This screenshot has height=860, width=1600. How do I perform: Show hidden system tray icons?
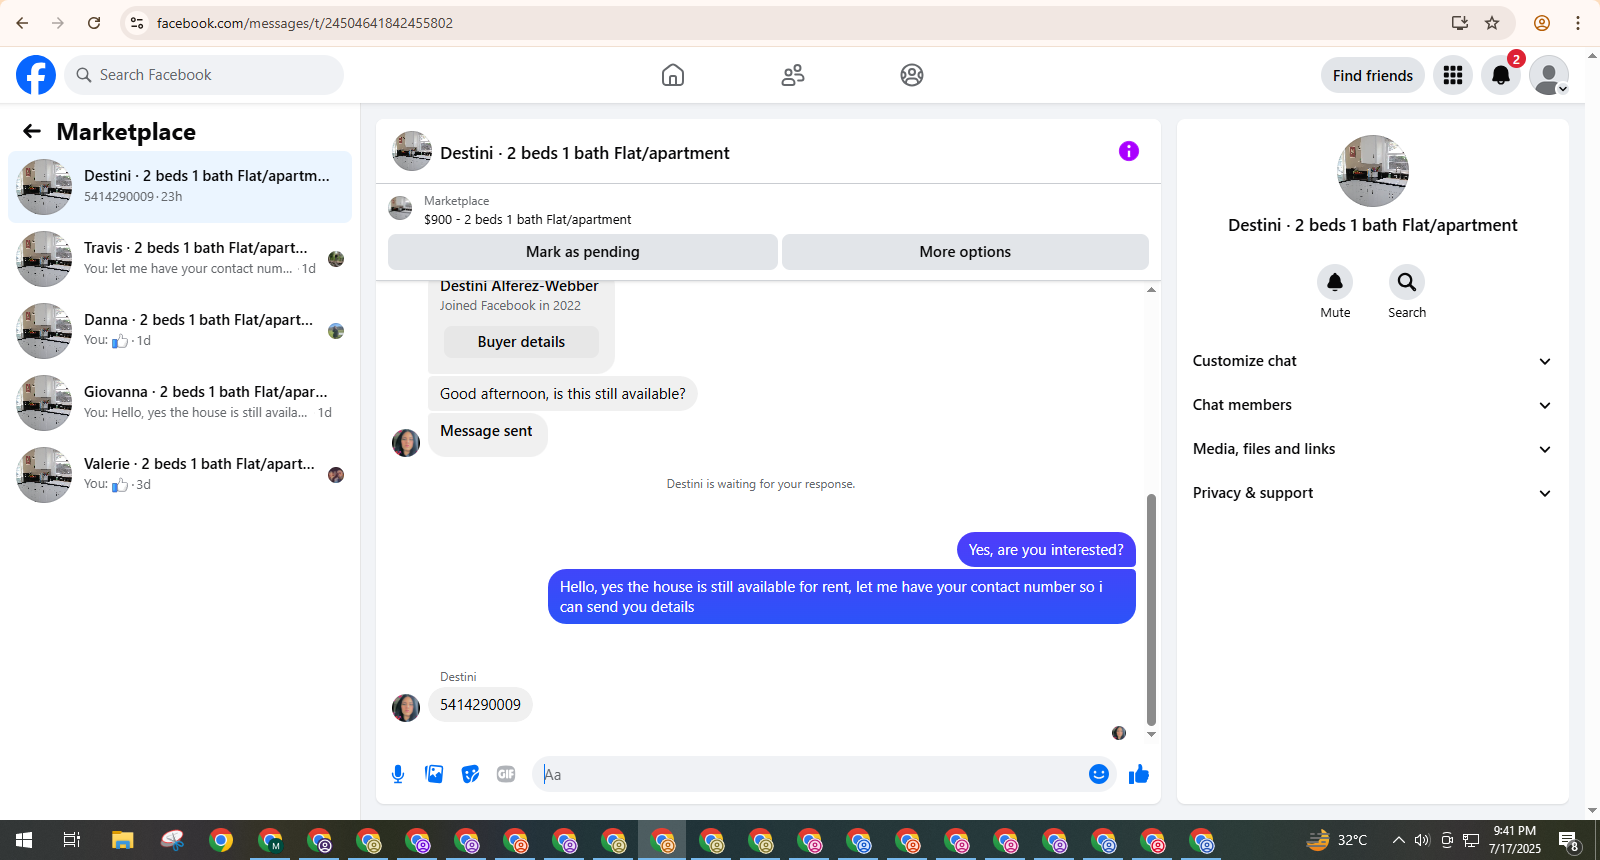tap(1398, 840)
